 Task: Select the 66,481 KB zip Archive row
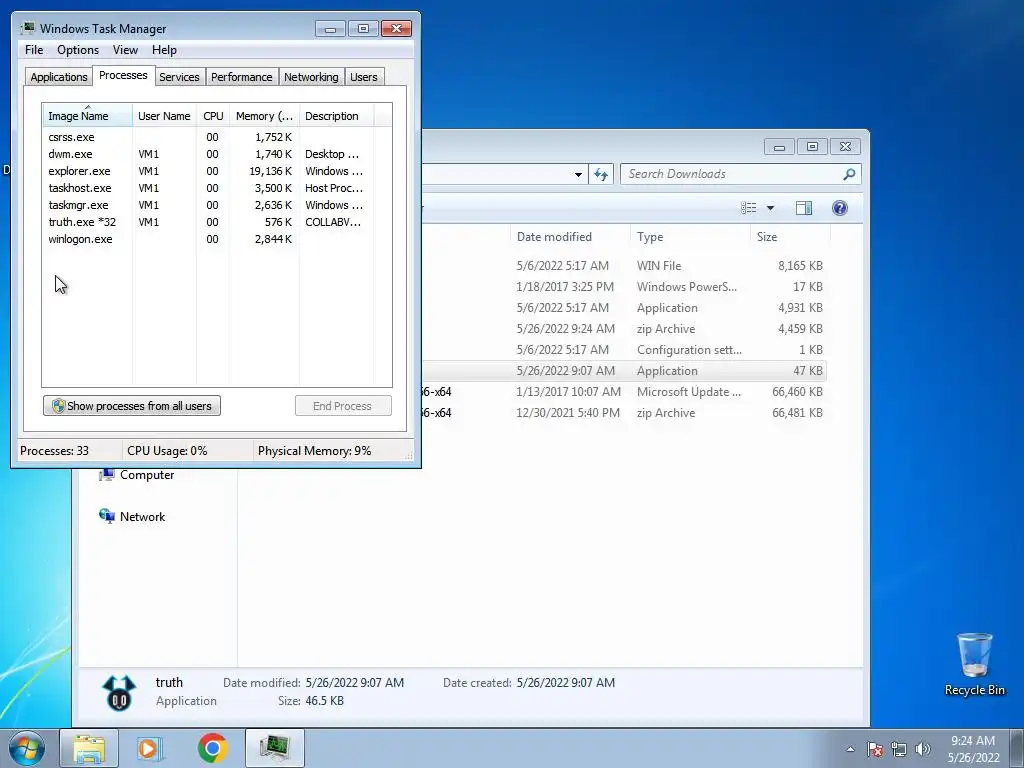(x=624, y=413)
